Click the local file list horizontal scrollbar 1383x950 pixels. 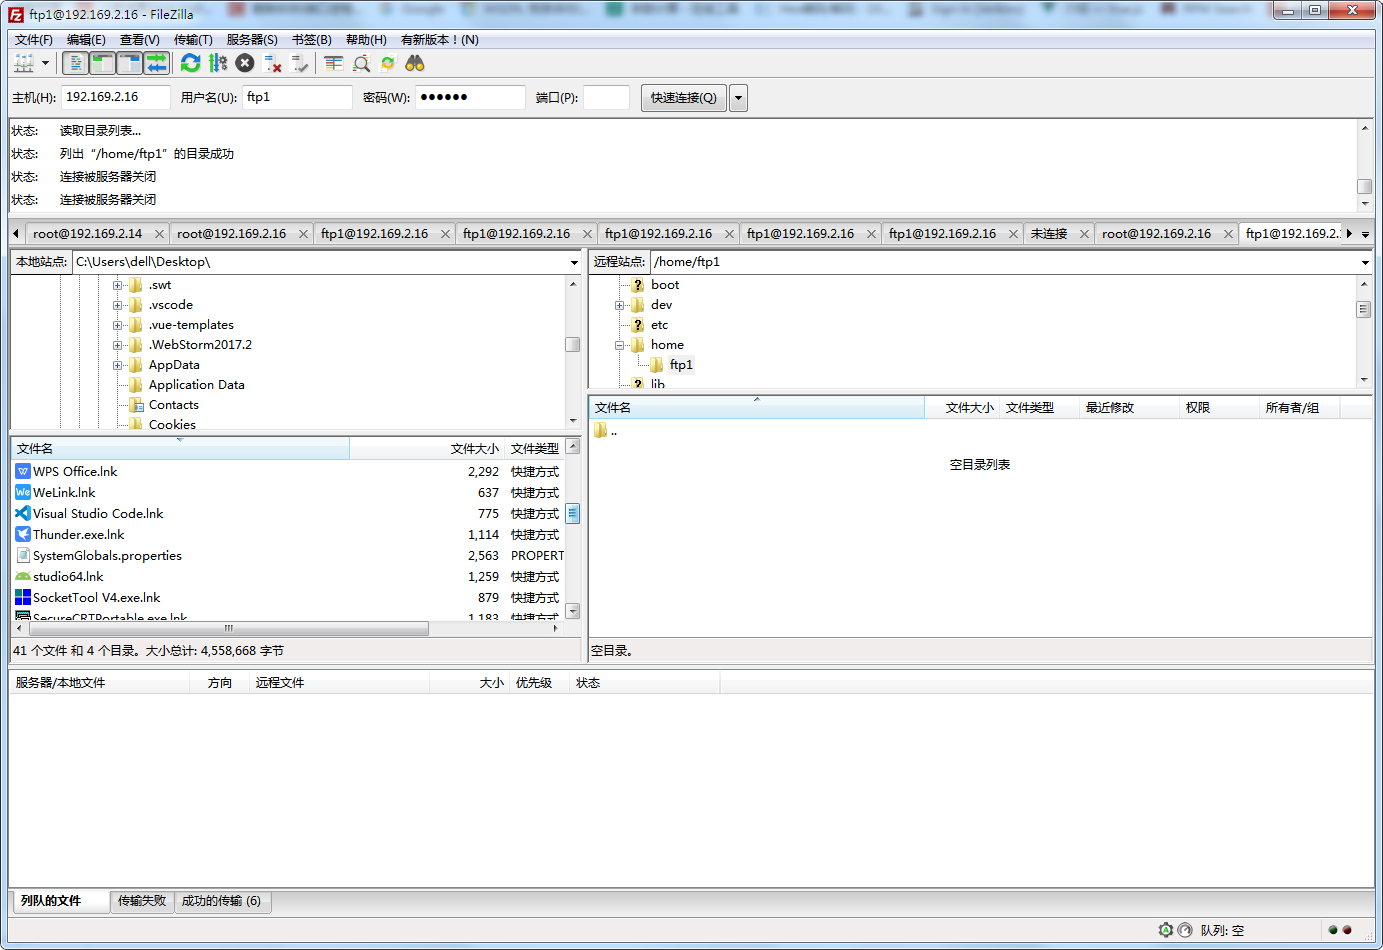point(228,629)
